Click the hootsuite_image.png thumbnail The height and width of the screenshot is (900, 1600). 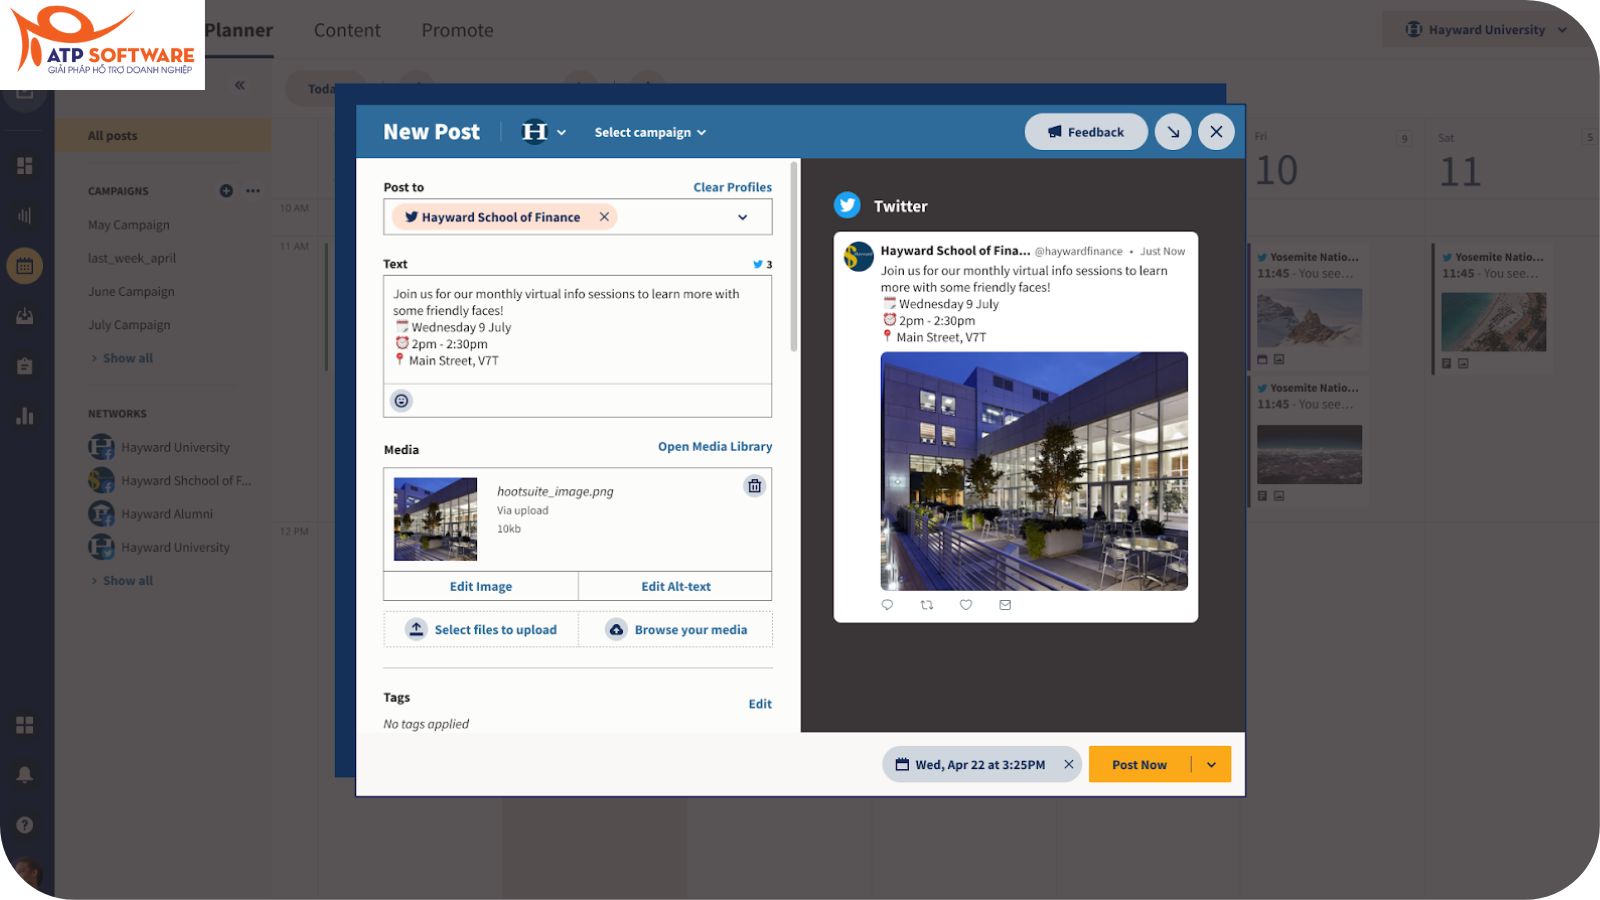click(x=435, y=519)
